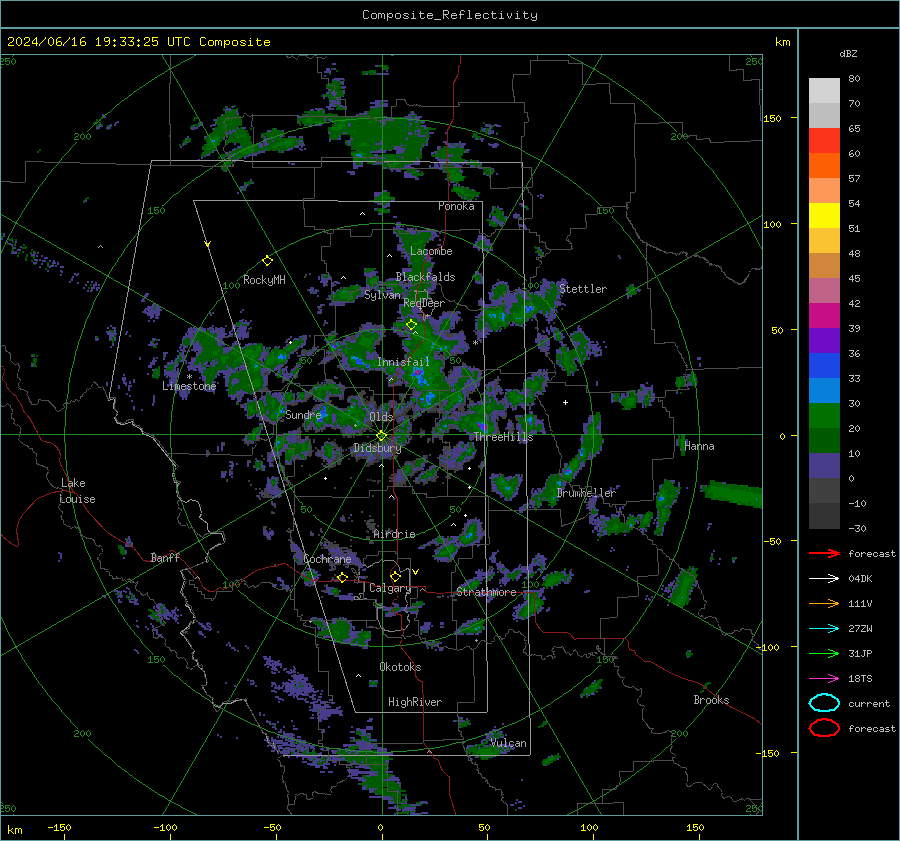Click the Sundre town label
The height and width of the screenshot is (841, 900).
coord(303,414)
